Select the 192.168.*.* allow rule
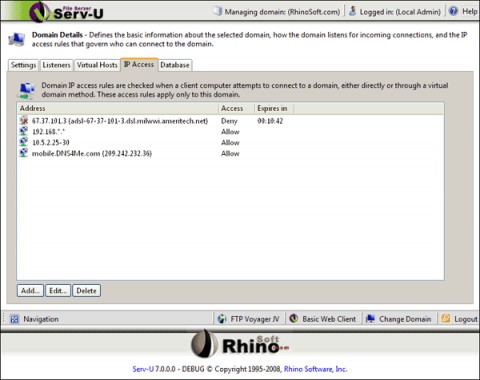Image resolution: width=480 pixels, height=380 pixels. pos(230,132)
